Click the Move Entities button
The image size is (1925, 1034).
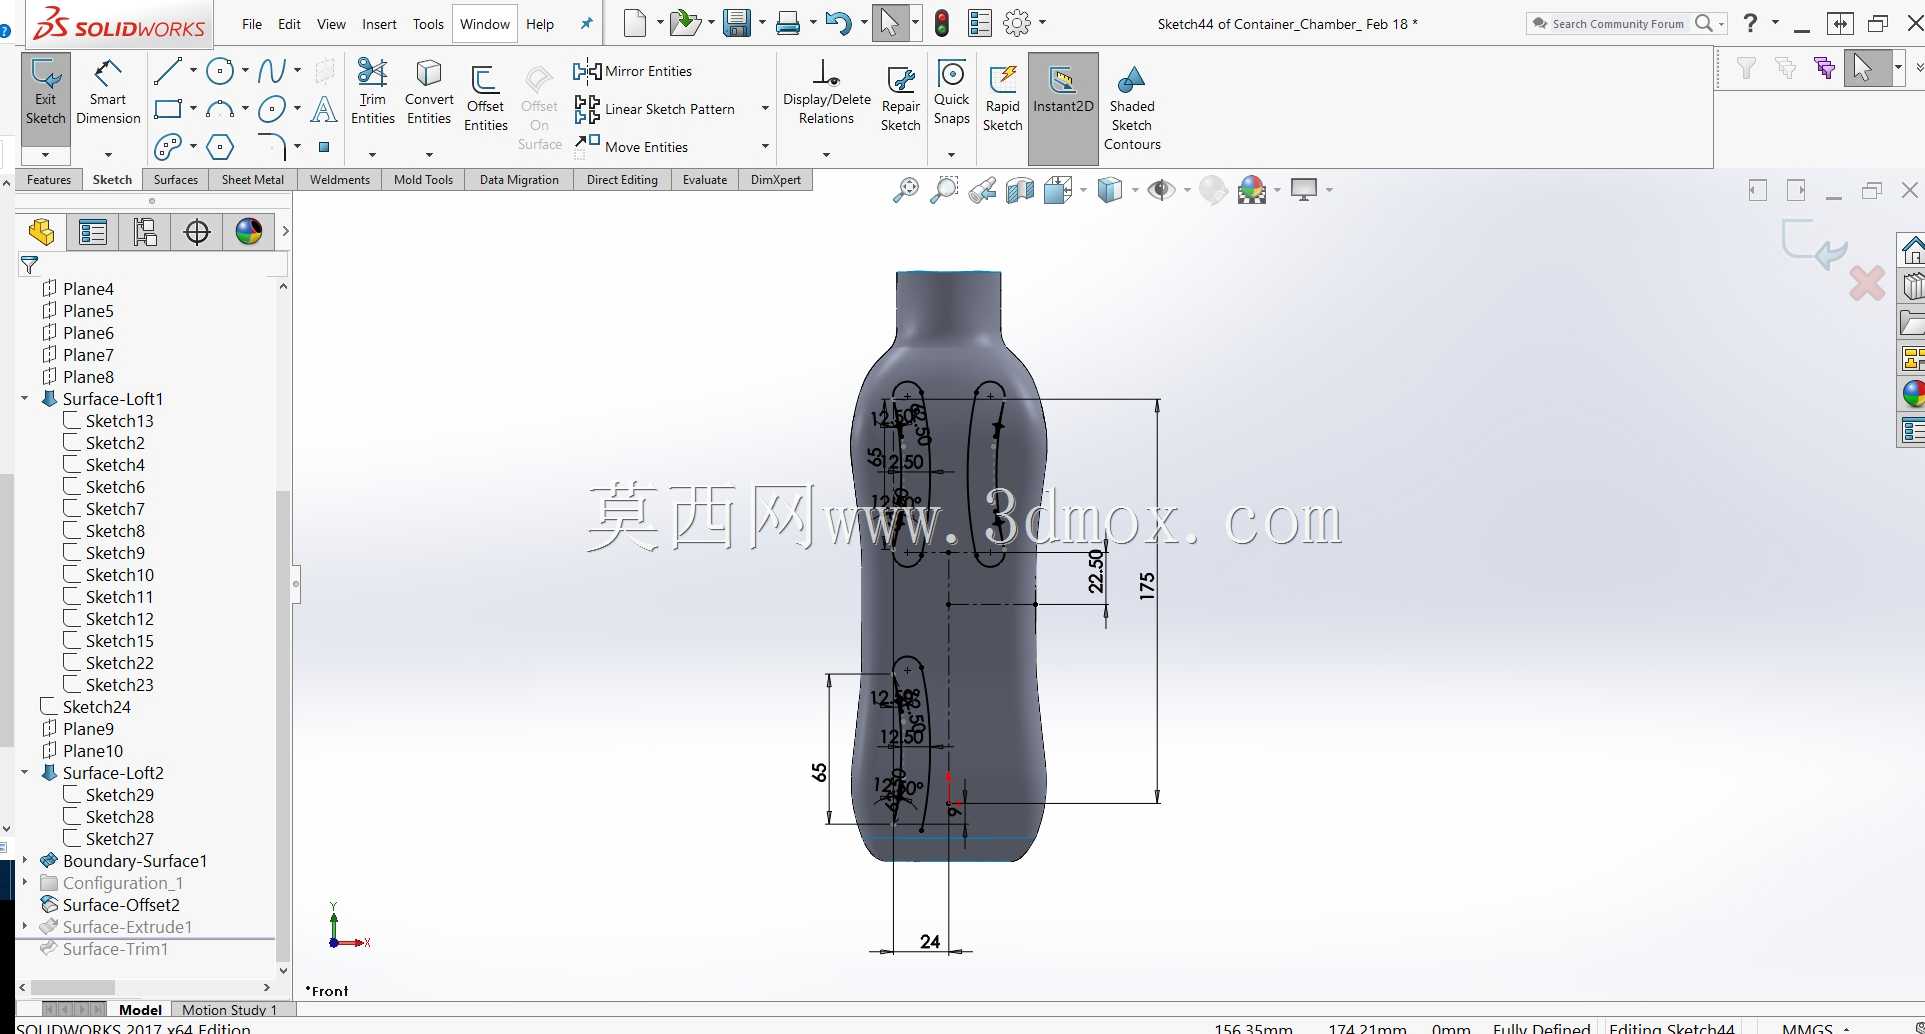point(632,147)
